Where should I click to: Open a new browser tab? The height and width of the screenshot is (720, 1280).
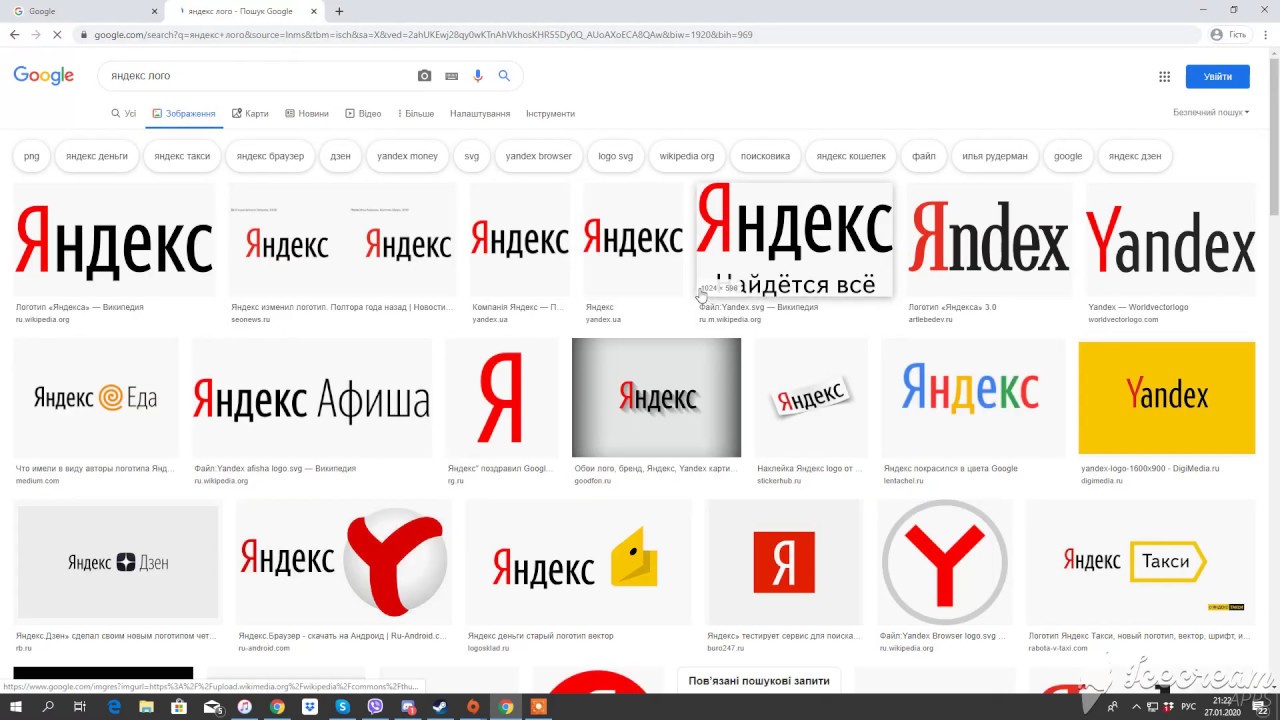coord(339,11)
